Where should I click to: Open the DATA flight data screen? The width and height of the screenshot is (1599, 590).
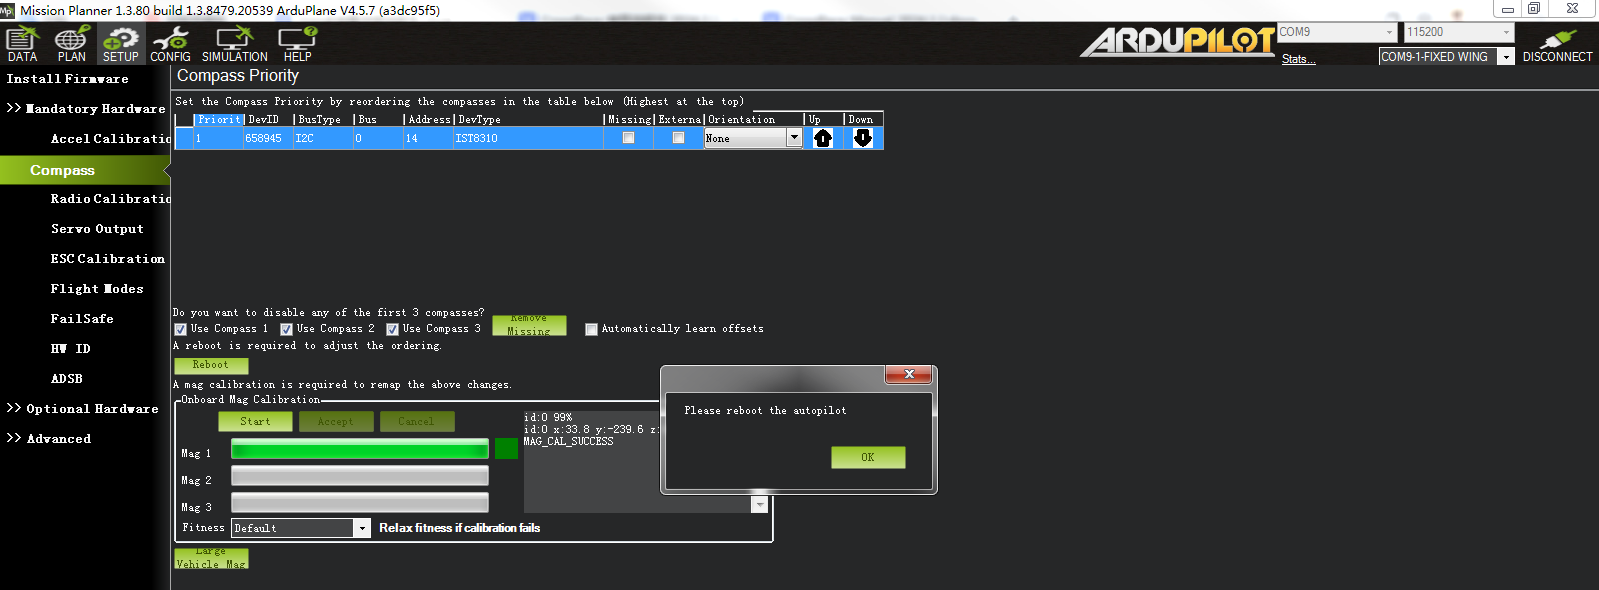(22, 45)
